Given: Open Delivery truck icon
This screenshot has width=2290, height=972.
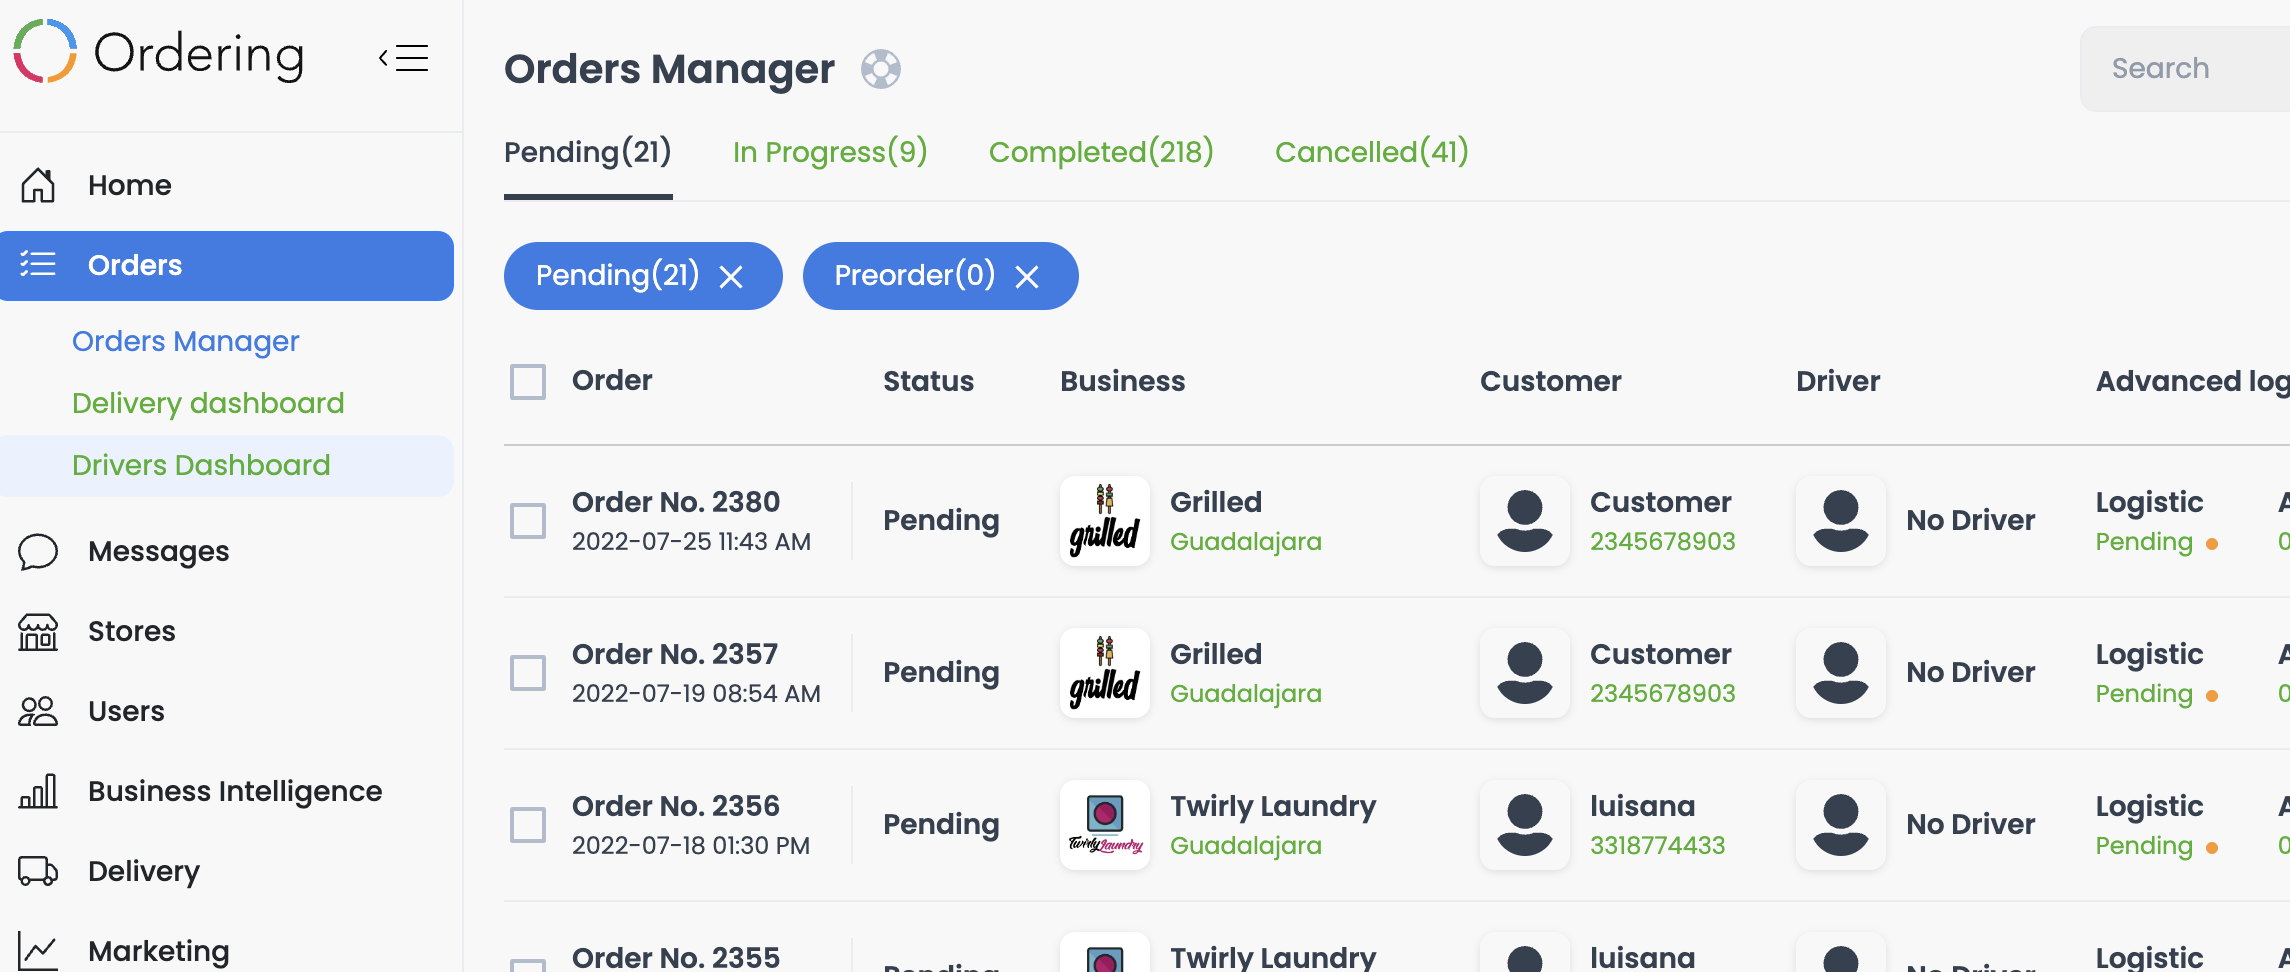Looking at the screenshot, I should [x=38, y=871].
